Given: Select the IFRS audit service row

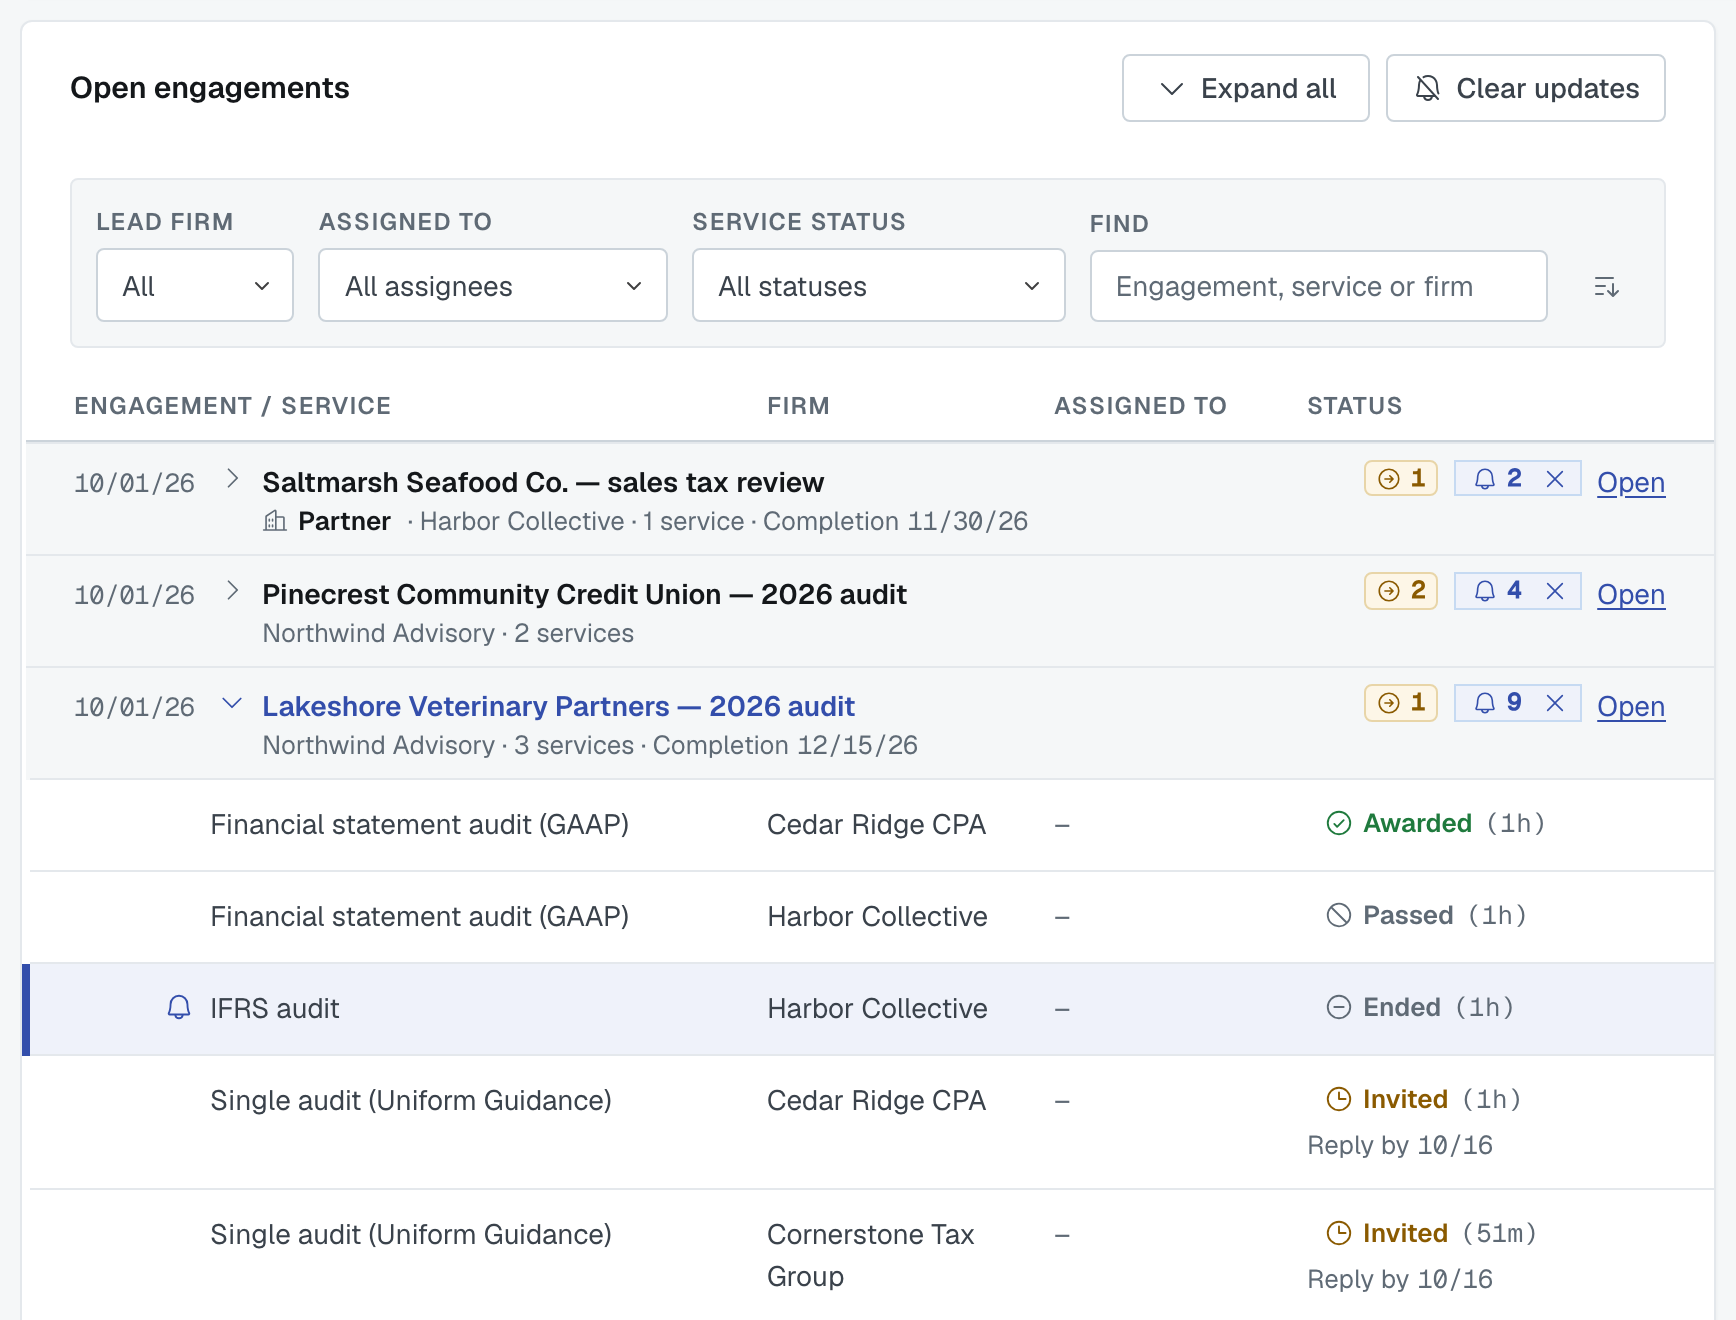Looking at the screenshot, I should tap(868, 1009).
